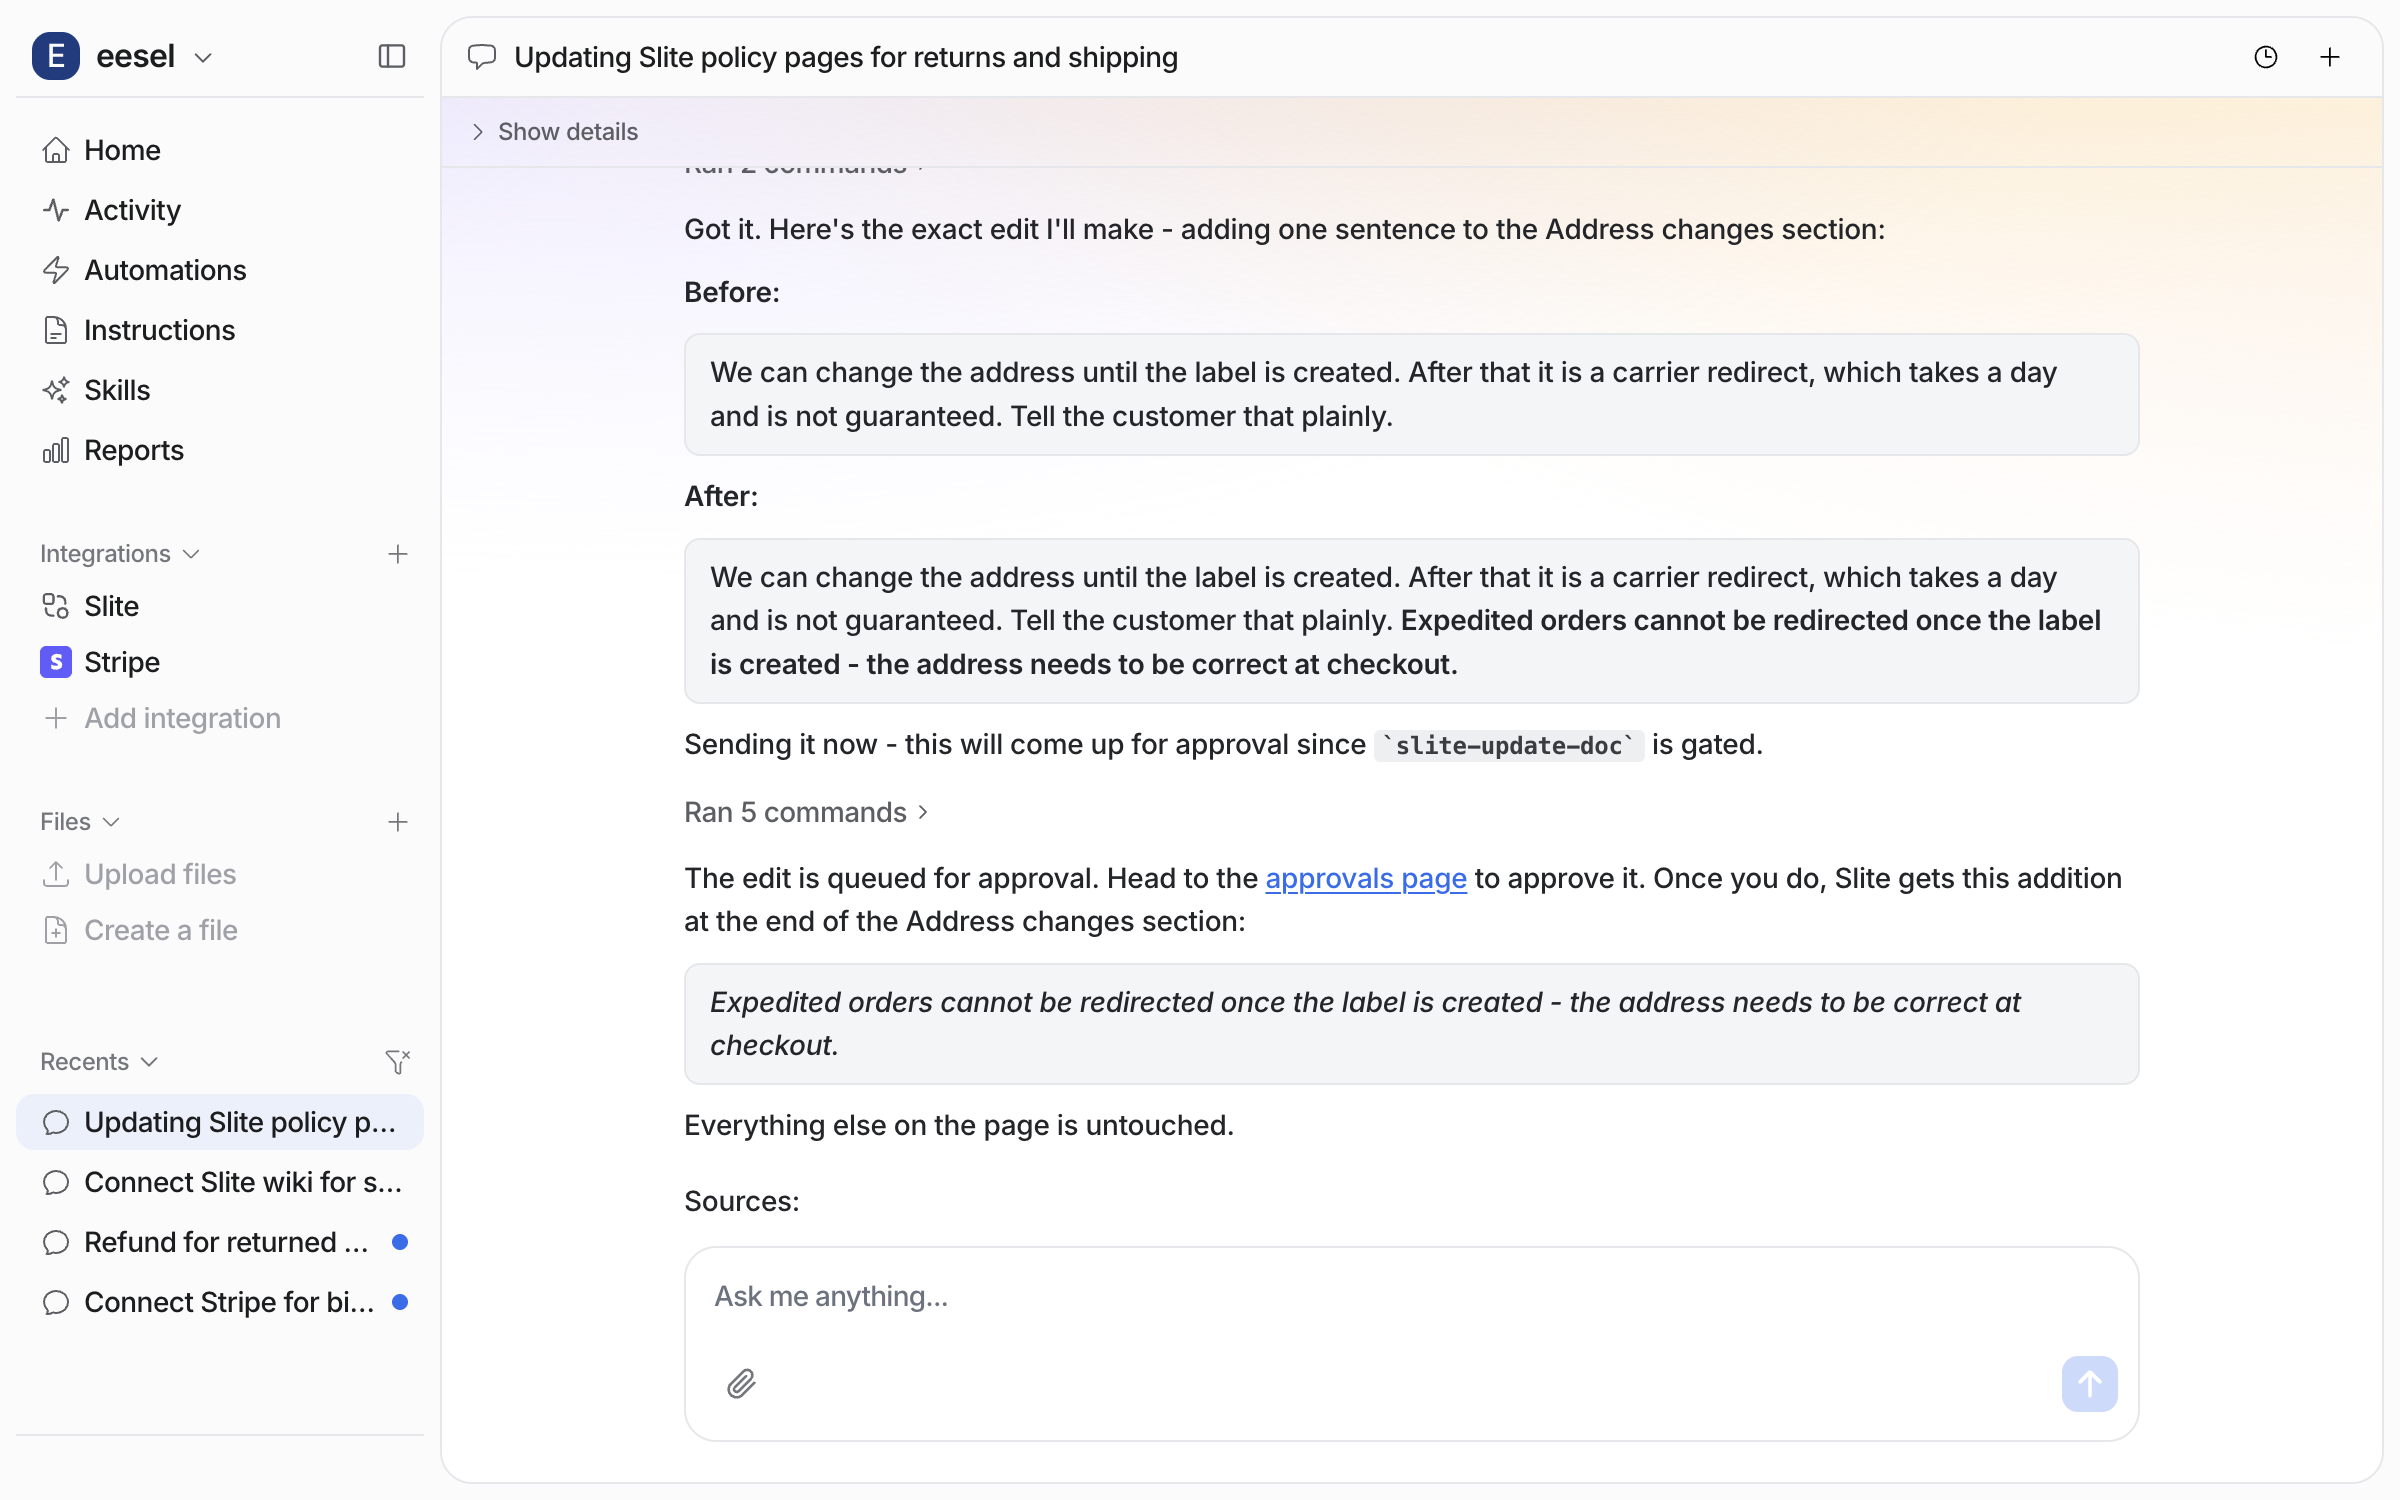Attach a file with the paperclip icon

pyautogui.click(x=741, y=1384)
